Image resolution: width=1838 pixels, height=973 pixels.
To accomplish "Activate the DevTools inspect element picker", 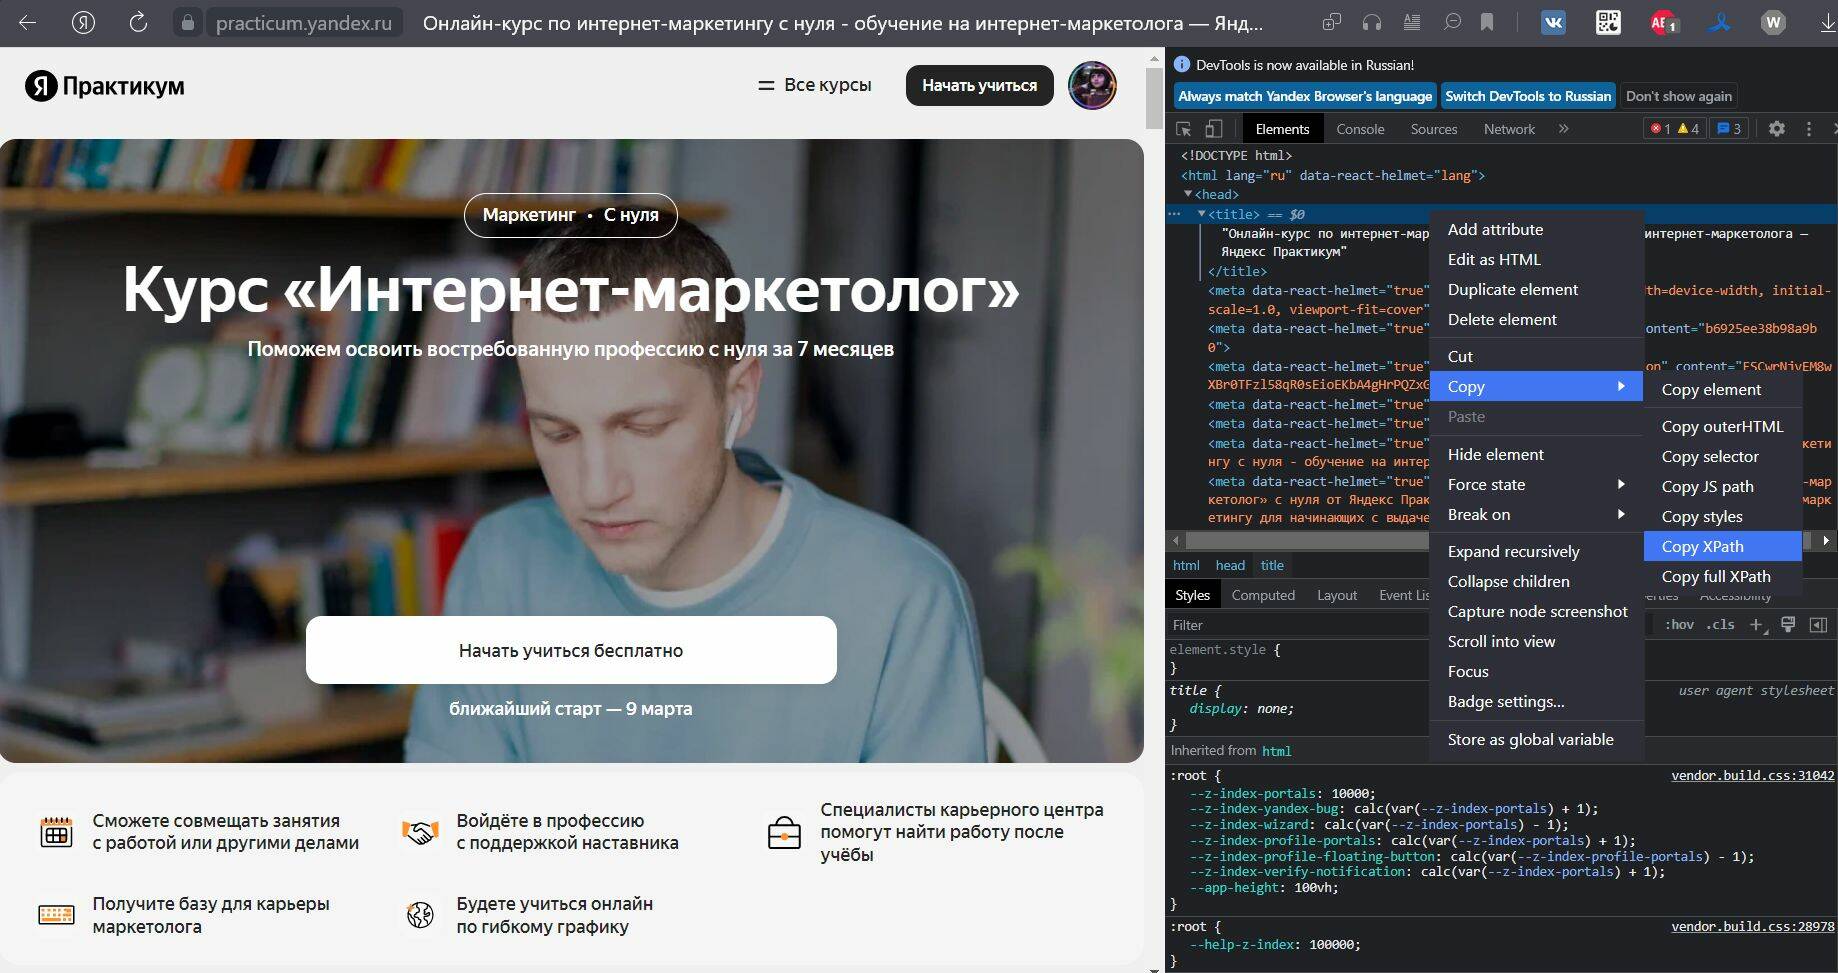I will point(1184,129).
